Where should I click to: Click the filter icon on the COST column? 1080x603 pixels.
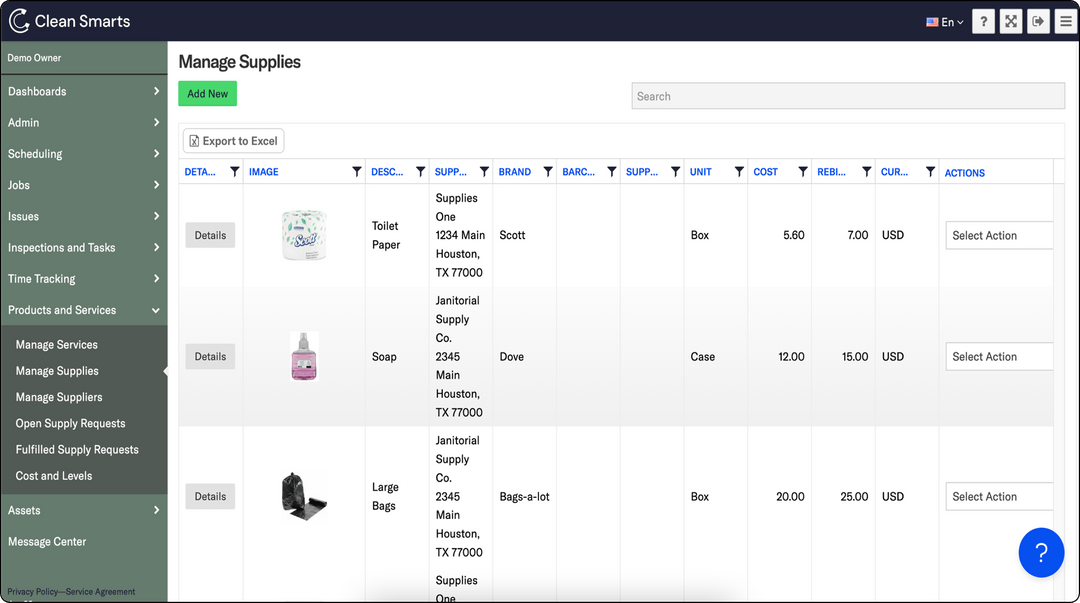point(803,171)
